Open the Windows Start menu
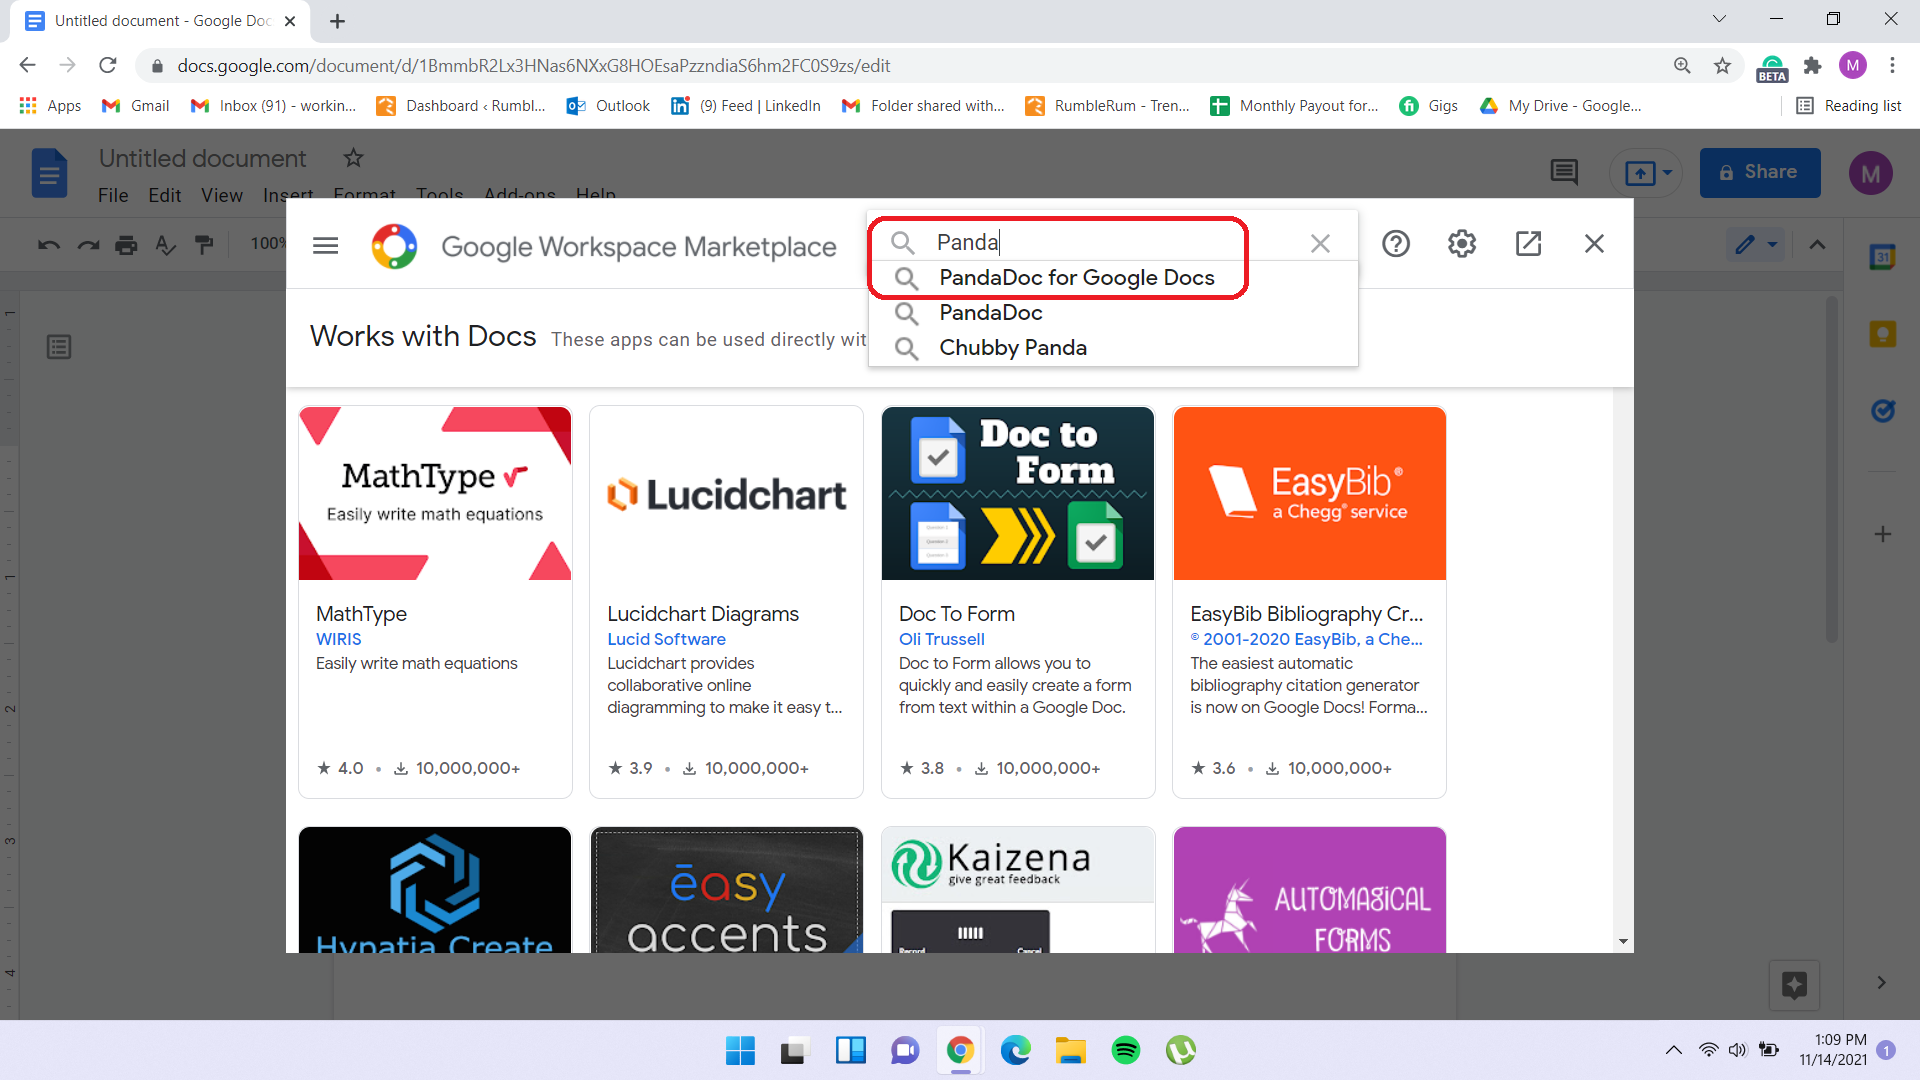The image size is (1920, 1080). (740, 1050)
